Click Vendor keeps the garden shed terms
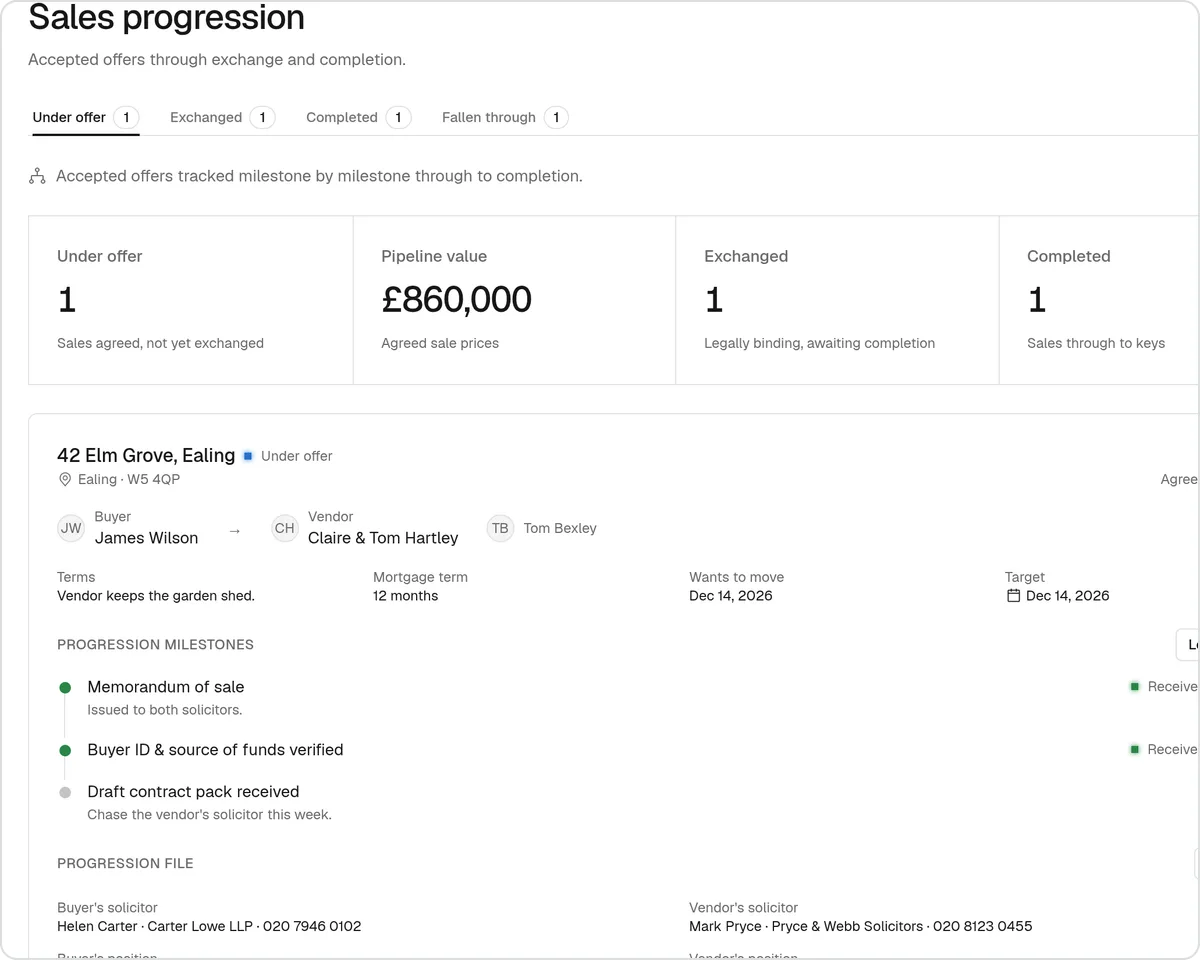The image size is (1200, 960). pyautogui.click(x=156, y=596)
